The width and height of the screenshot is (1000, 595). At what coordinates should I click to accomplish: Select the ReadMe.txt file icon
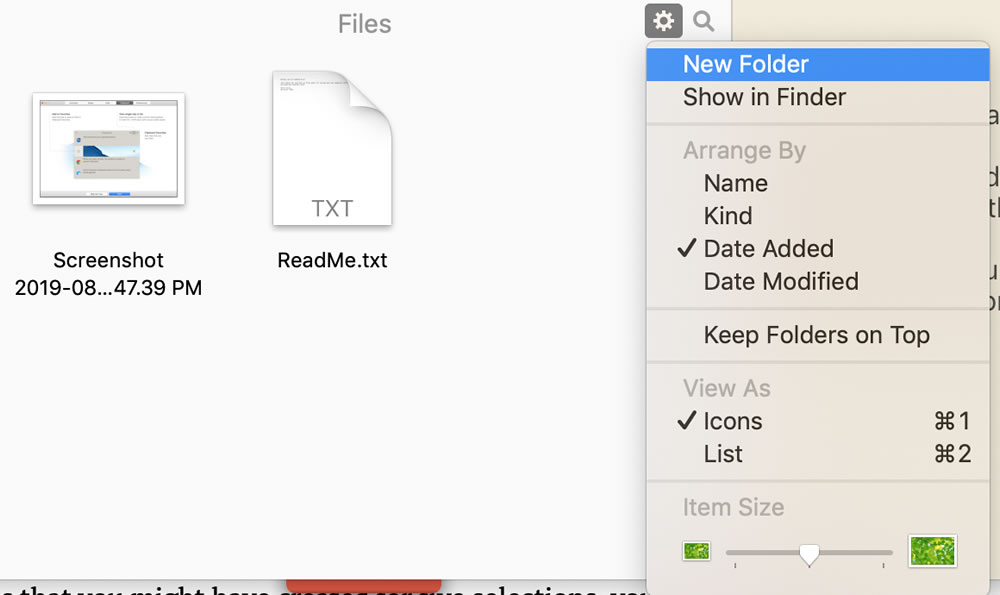point(332,148)
